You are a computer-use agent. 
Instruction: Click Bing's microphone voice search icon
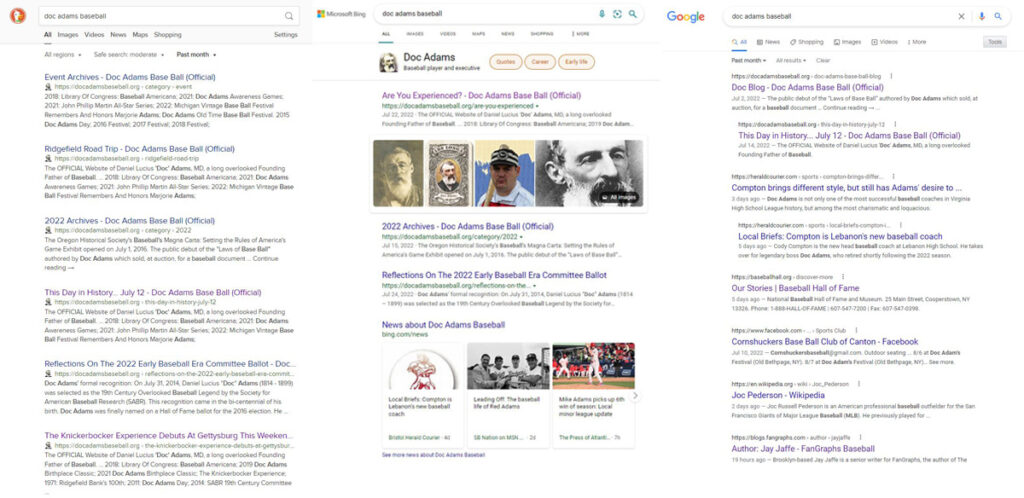pos(601,14)
